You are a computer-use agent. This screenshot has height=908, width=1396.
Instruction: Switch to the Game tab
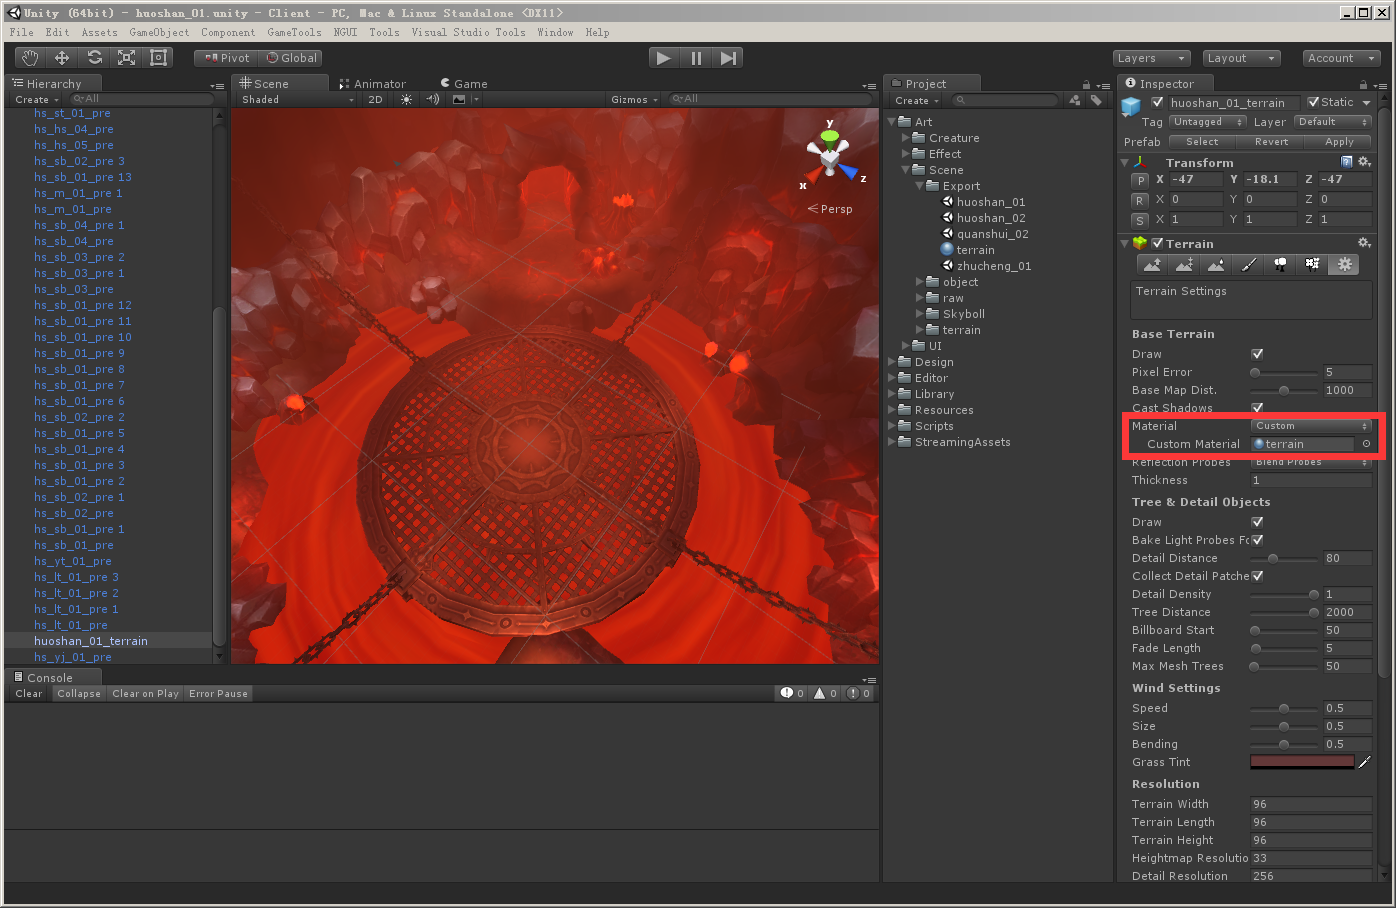465,84
